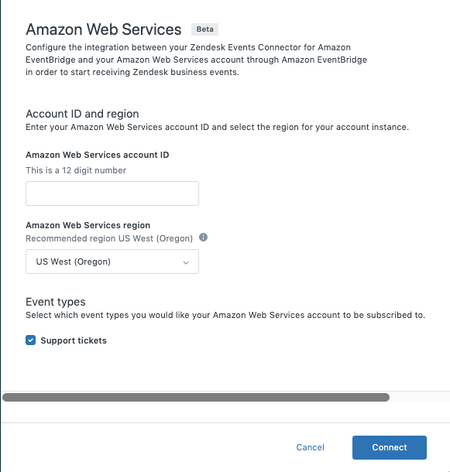
Task: Click empty scrollbar track right of thumb
Action: [419, 397]
